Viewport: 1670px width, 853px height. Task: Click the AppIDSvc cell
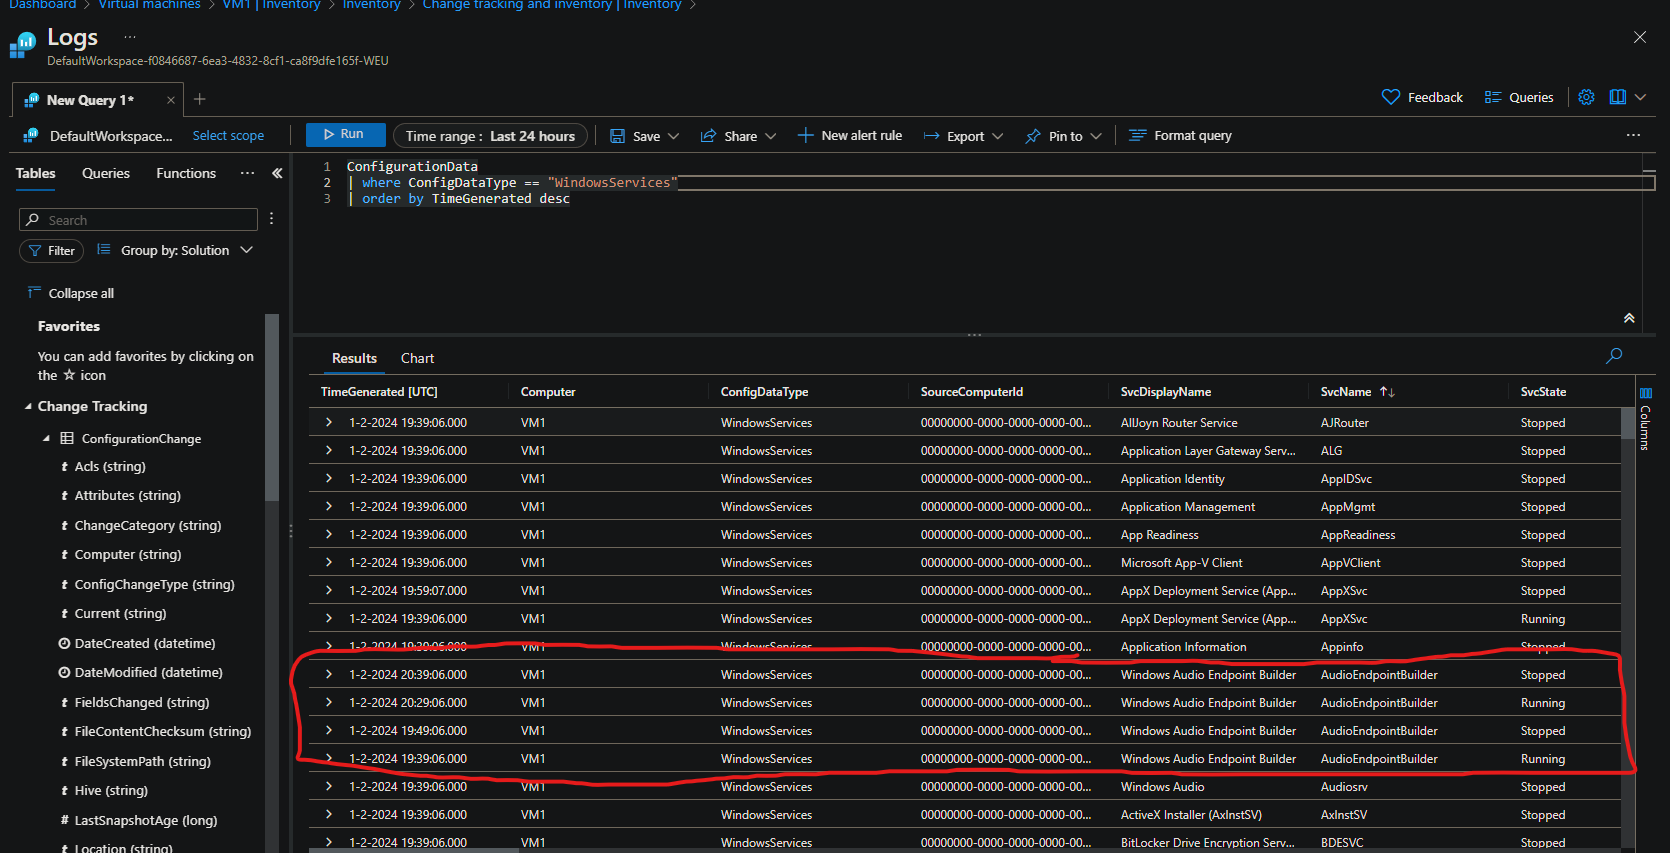coord(1346,479)
